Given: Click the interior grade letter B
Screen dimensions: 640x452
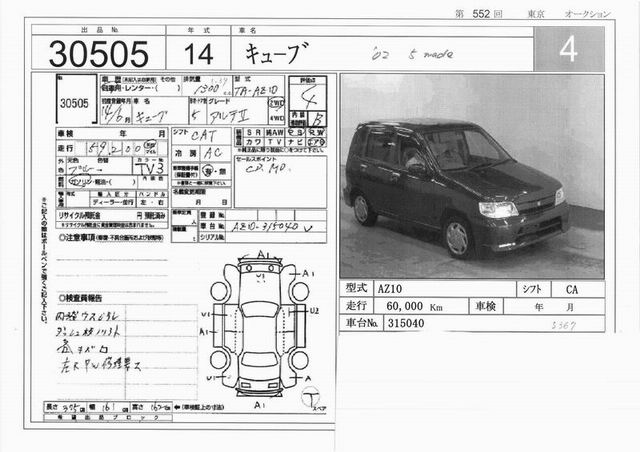Looking at the screenshot, I should click(316, 120).
